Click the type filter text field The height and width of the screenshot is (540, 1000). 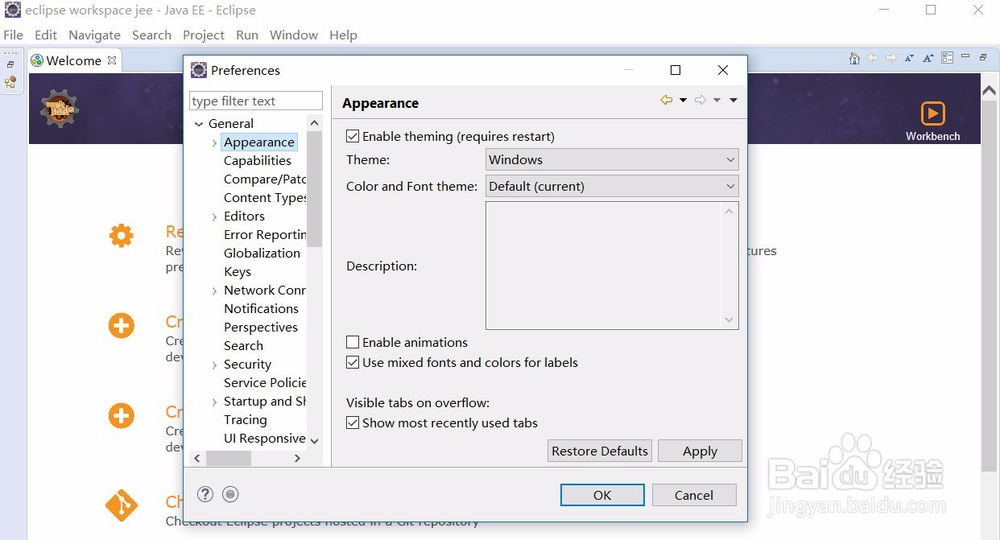[x=256, y=101]
